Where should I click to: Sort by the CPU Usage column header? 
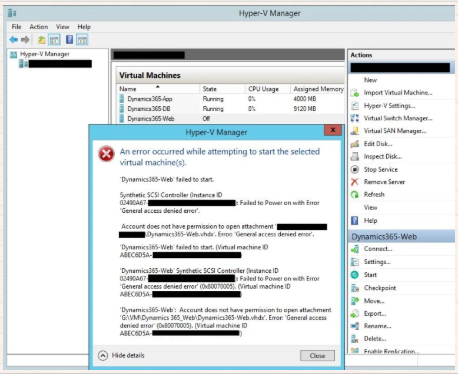[x=268, y=89]
